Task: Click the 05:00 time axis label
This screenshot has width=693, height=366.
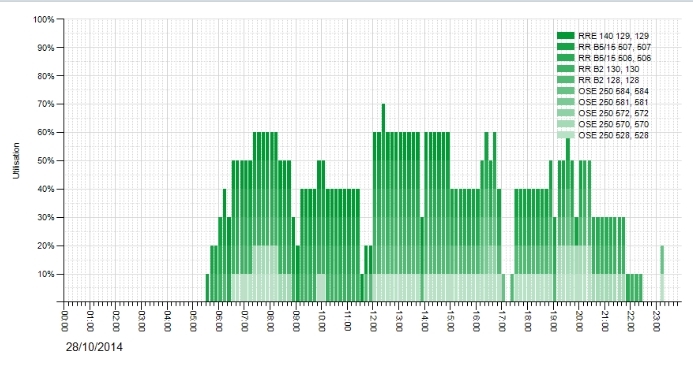Action: 193,320
